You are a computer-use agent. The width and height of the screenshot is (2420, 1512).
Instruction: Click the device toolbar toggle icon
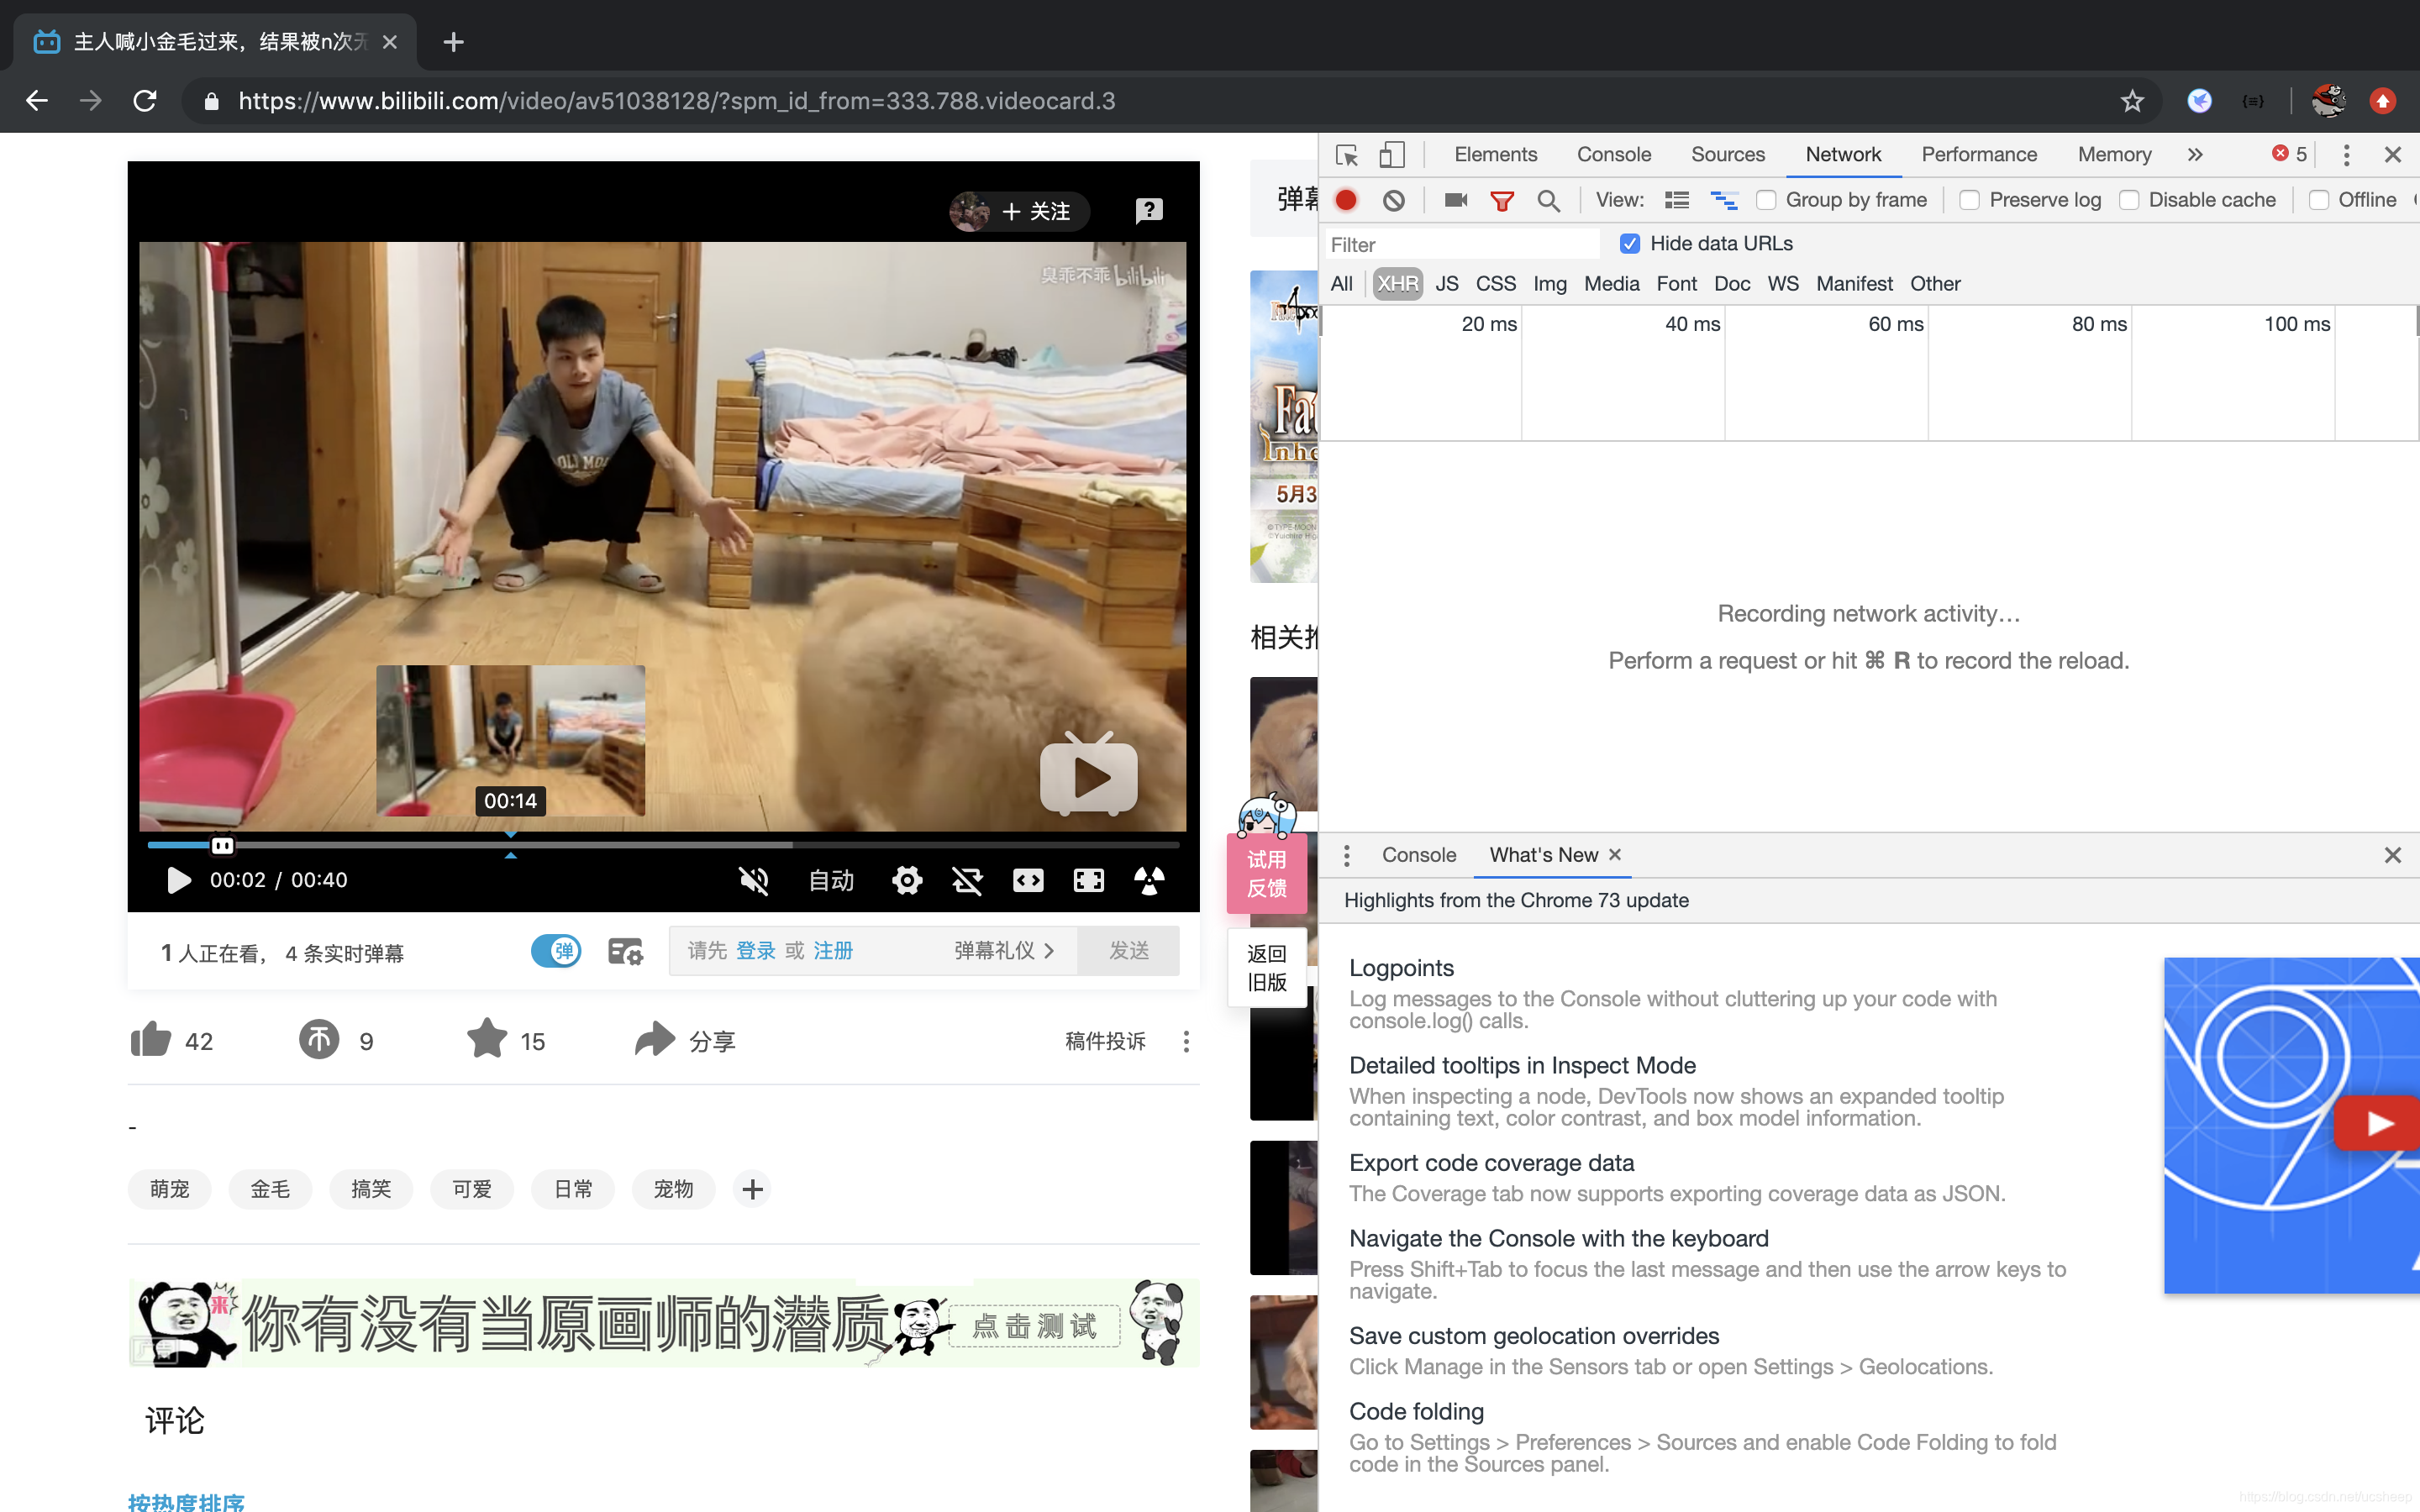pyautogui.click(x=1391, y=153)
